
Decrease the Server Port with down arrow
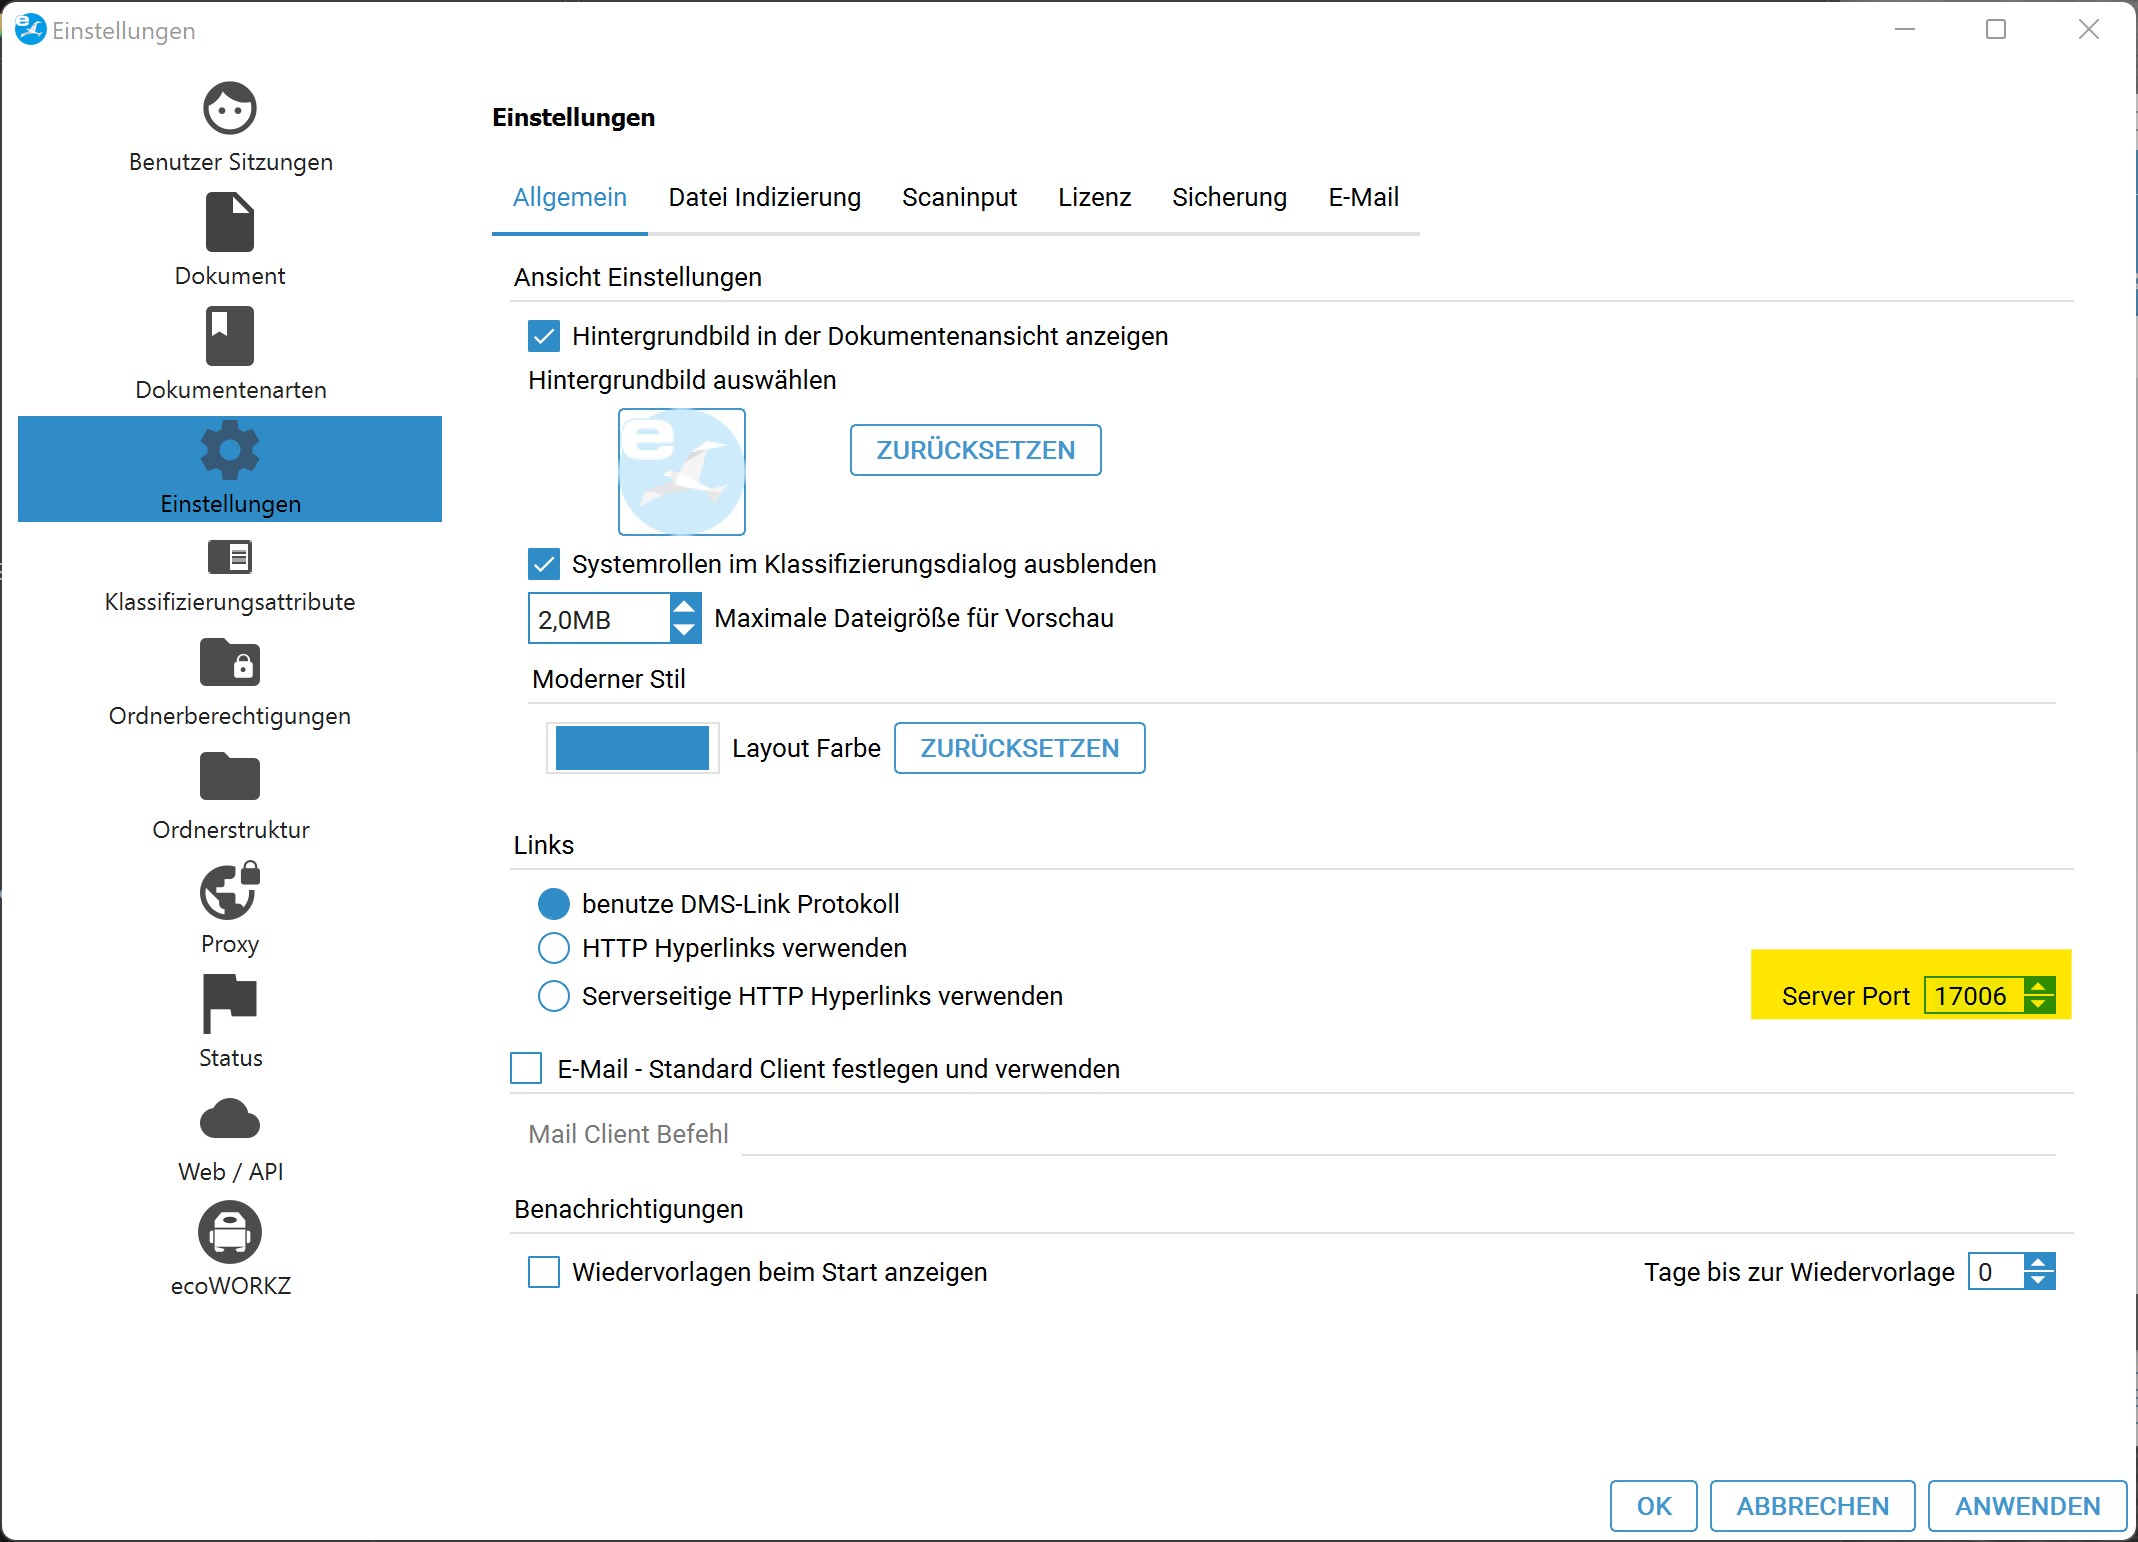tap(2039, 1004)
